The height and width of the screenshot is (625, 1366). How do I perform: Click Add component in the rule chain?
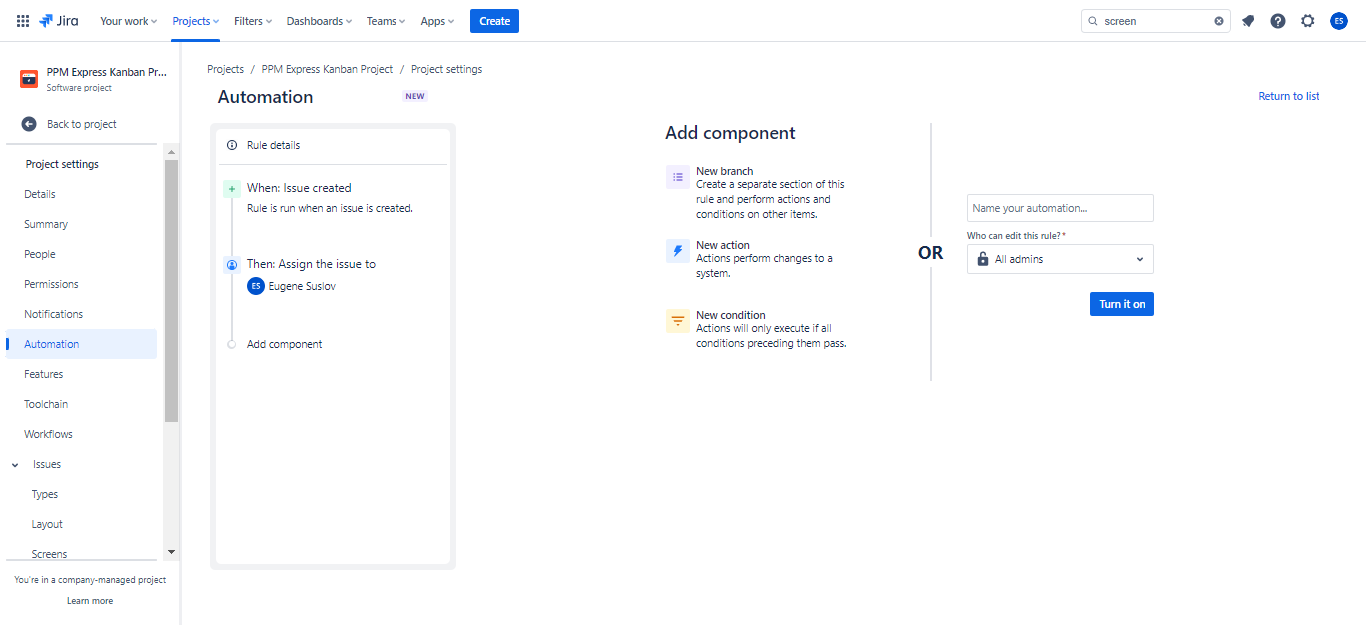point(285,344)
